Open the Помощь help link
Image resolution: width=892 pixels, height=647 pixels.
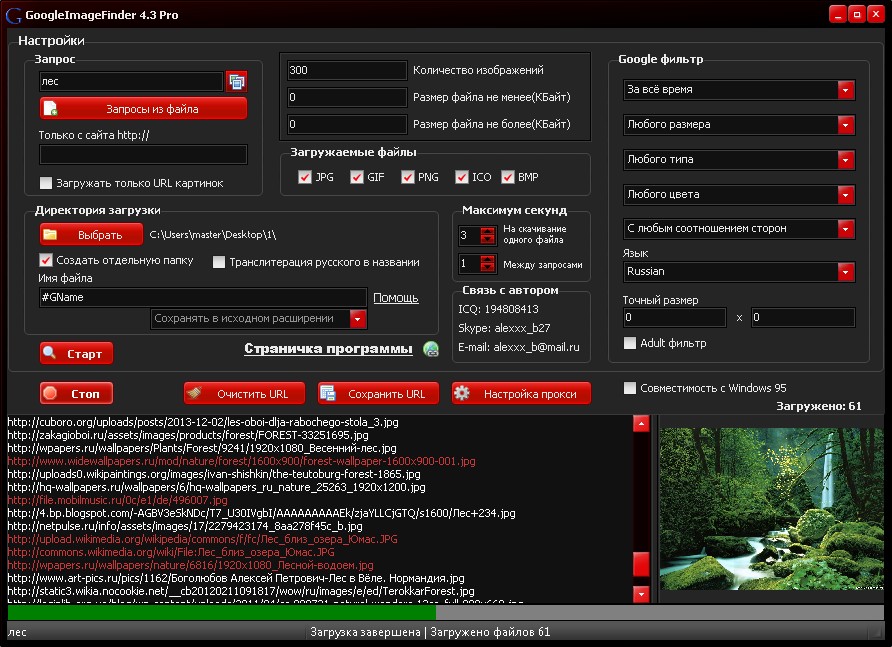[396, 298]
